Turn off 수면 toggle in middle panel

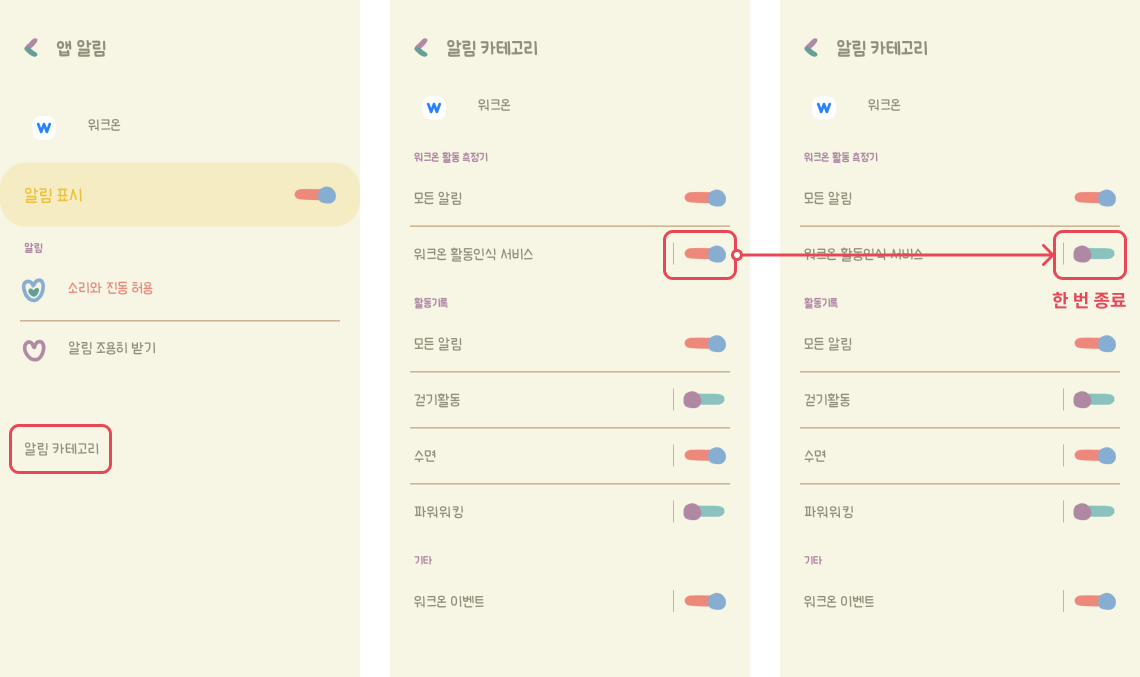(705, 456)
